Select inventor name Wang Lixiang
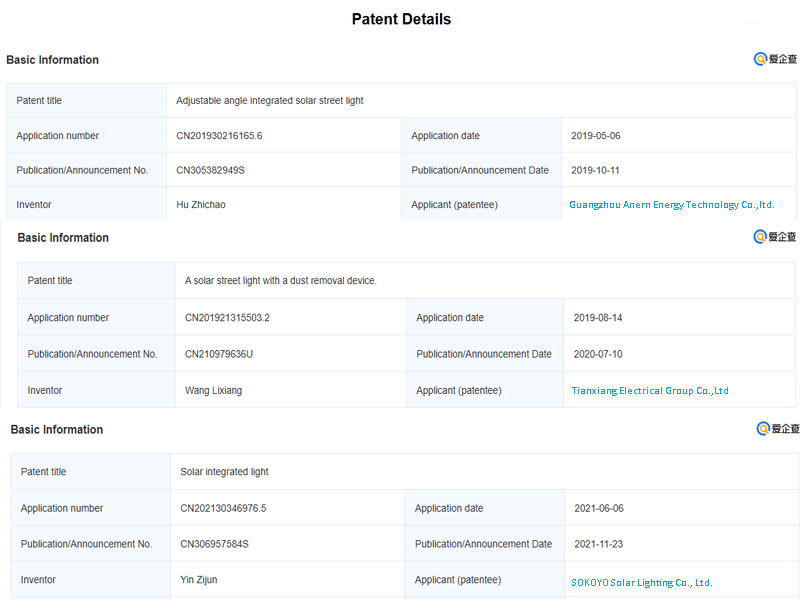This screenshot has width=800, height=600. coord(213,391)
